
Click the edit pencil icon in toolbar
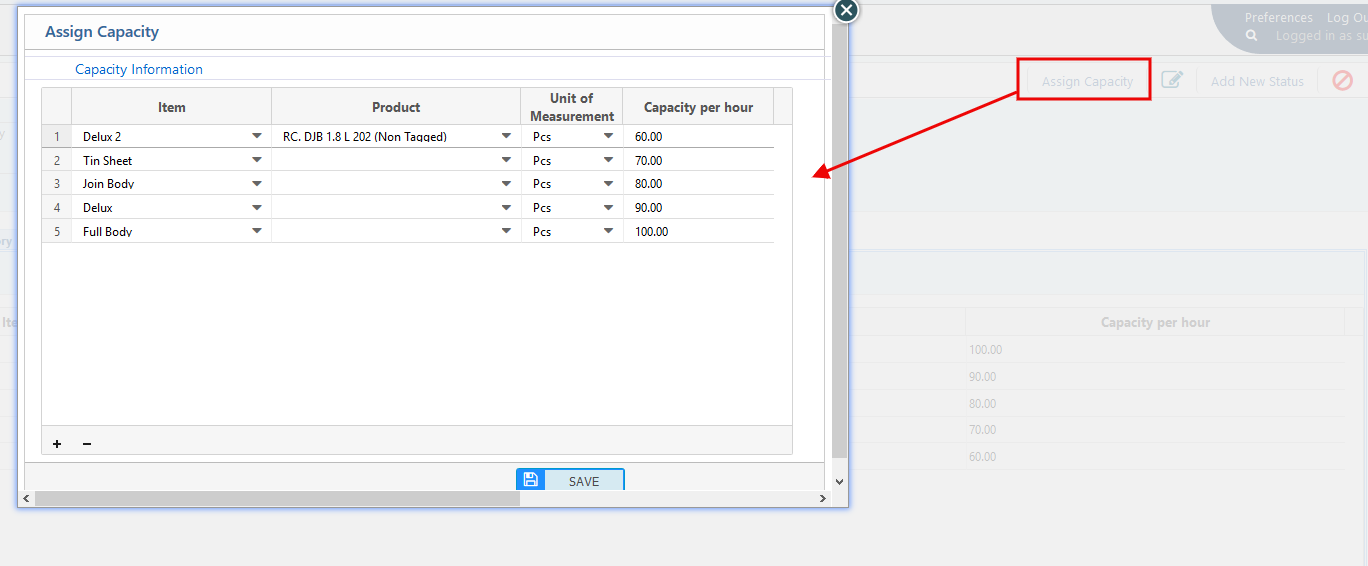tap(1172, 80)
